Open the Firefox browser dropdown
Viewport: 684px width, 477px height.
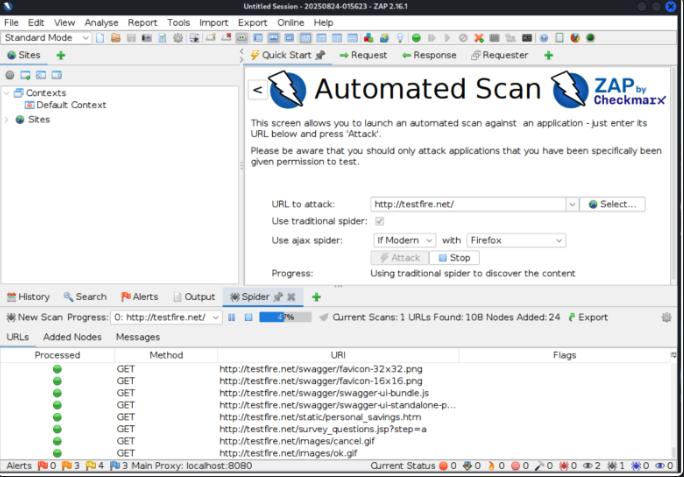516,240
